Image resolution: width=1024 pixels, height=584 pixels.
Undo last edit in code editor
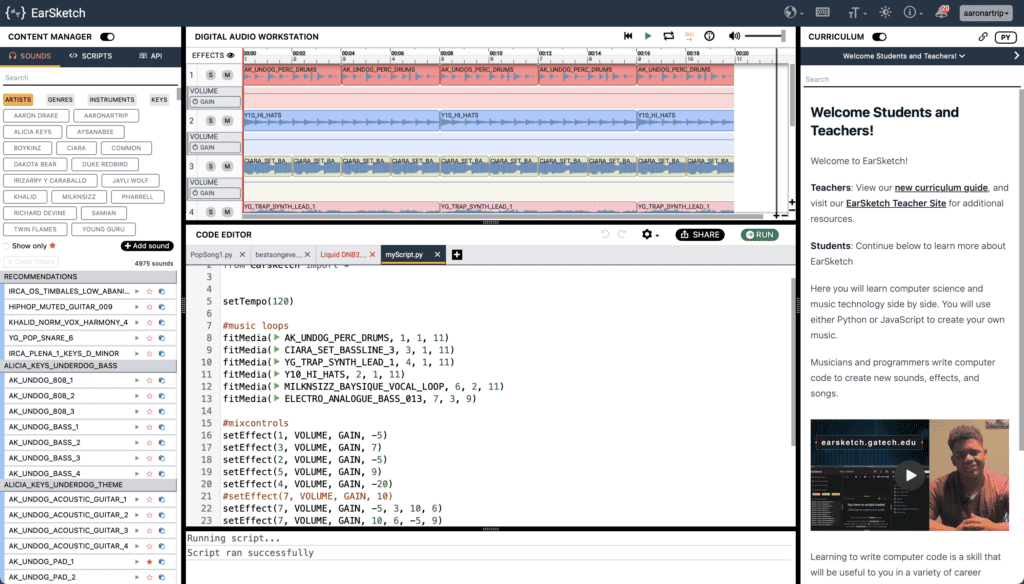605,235
